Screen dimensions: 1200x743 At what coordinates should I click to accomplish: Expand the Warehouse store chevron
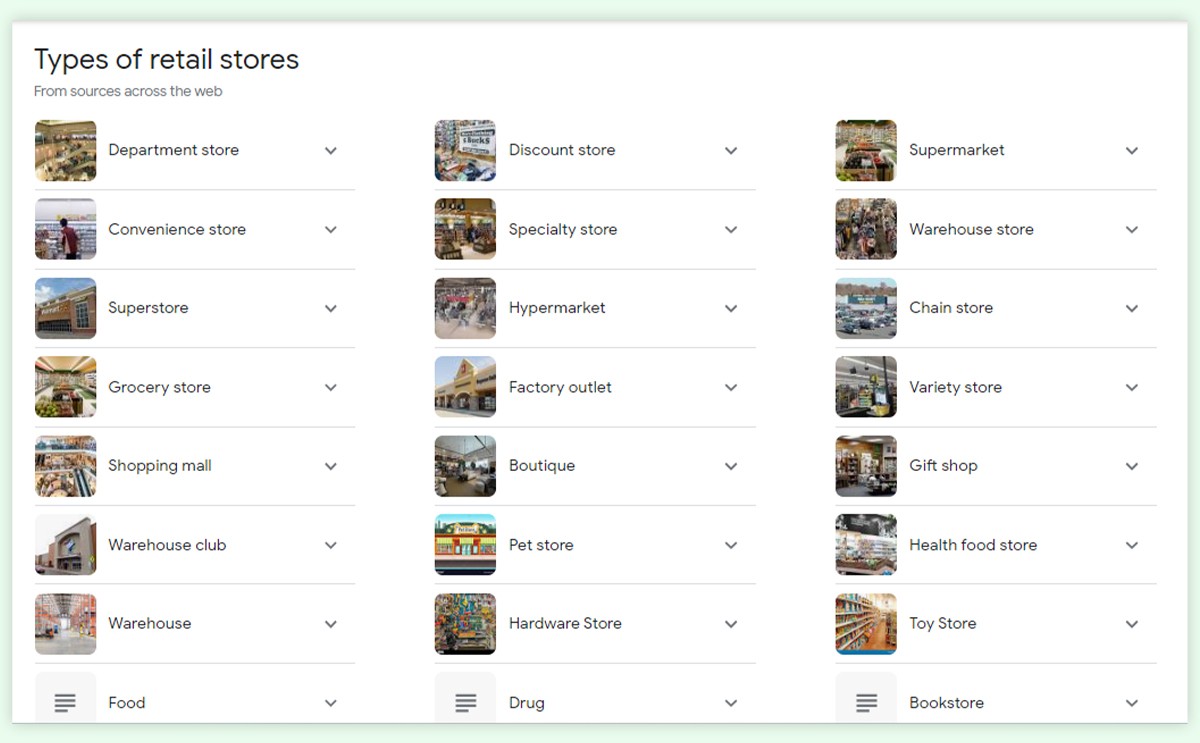1132,230
